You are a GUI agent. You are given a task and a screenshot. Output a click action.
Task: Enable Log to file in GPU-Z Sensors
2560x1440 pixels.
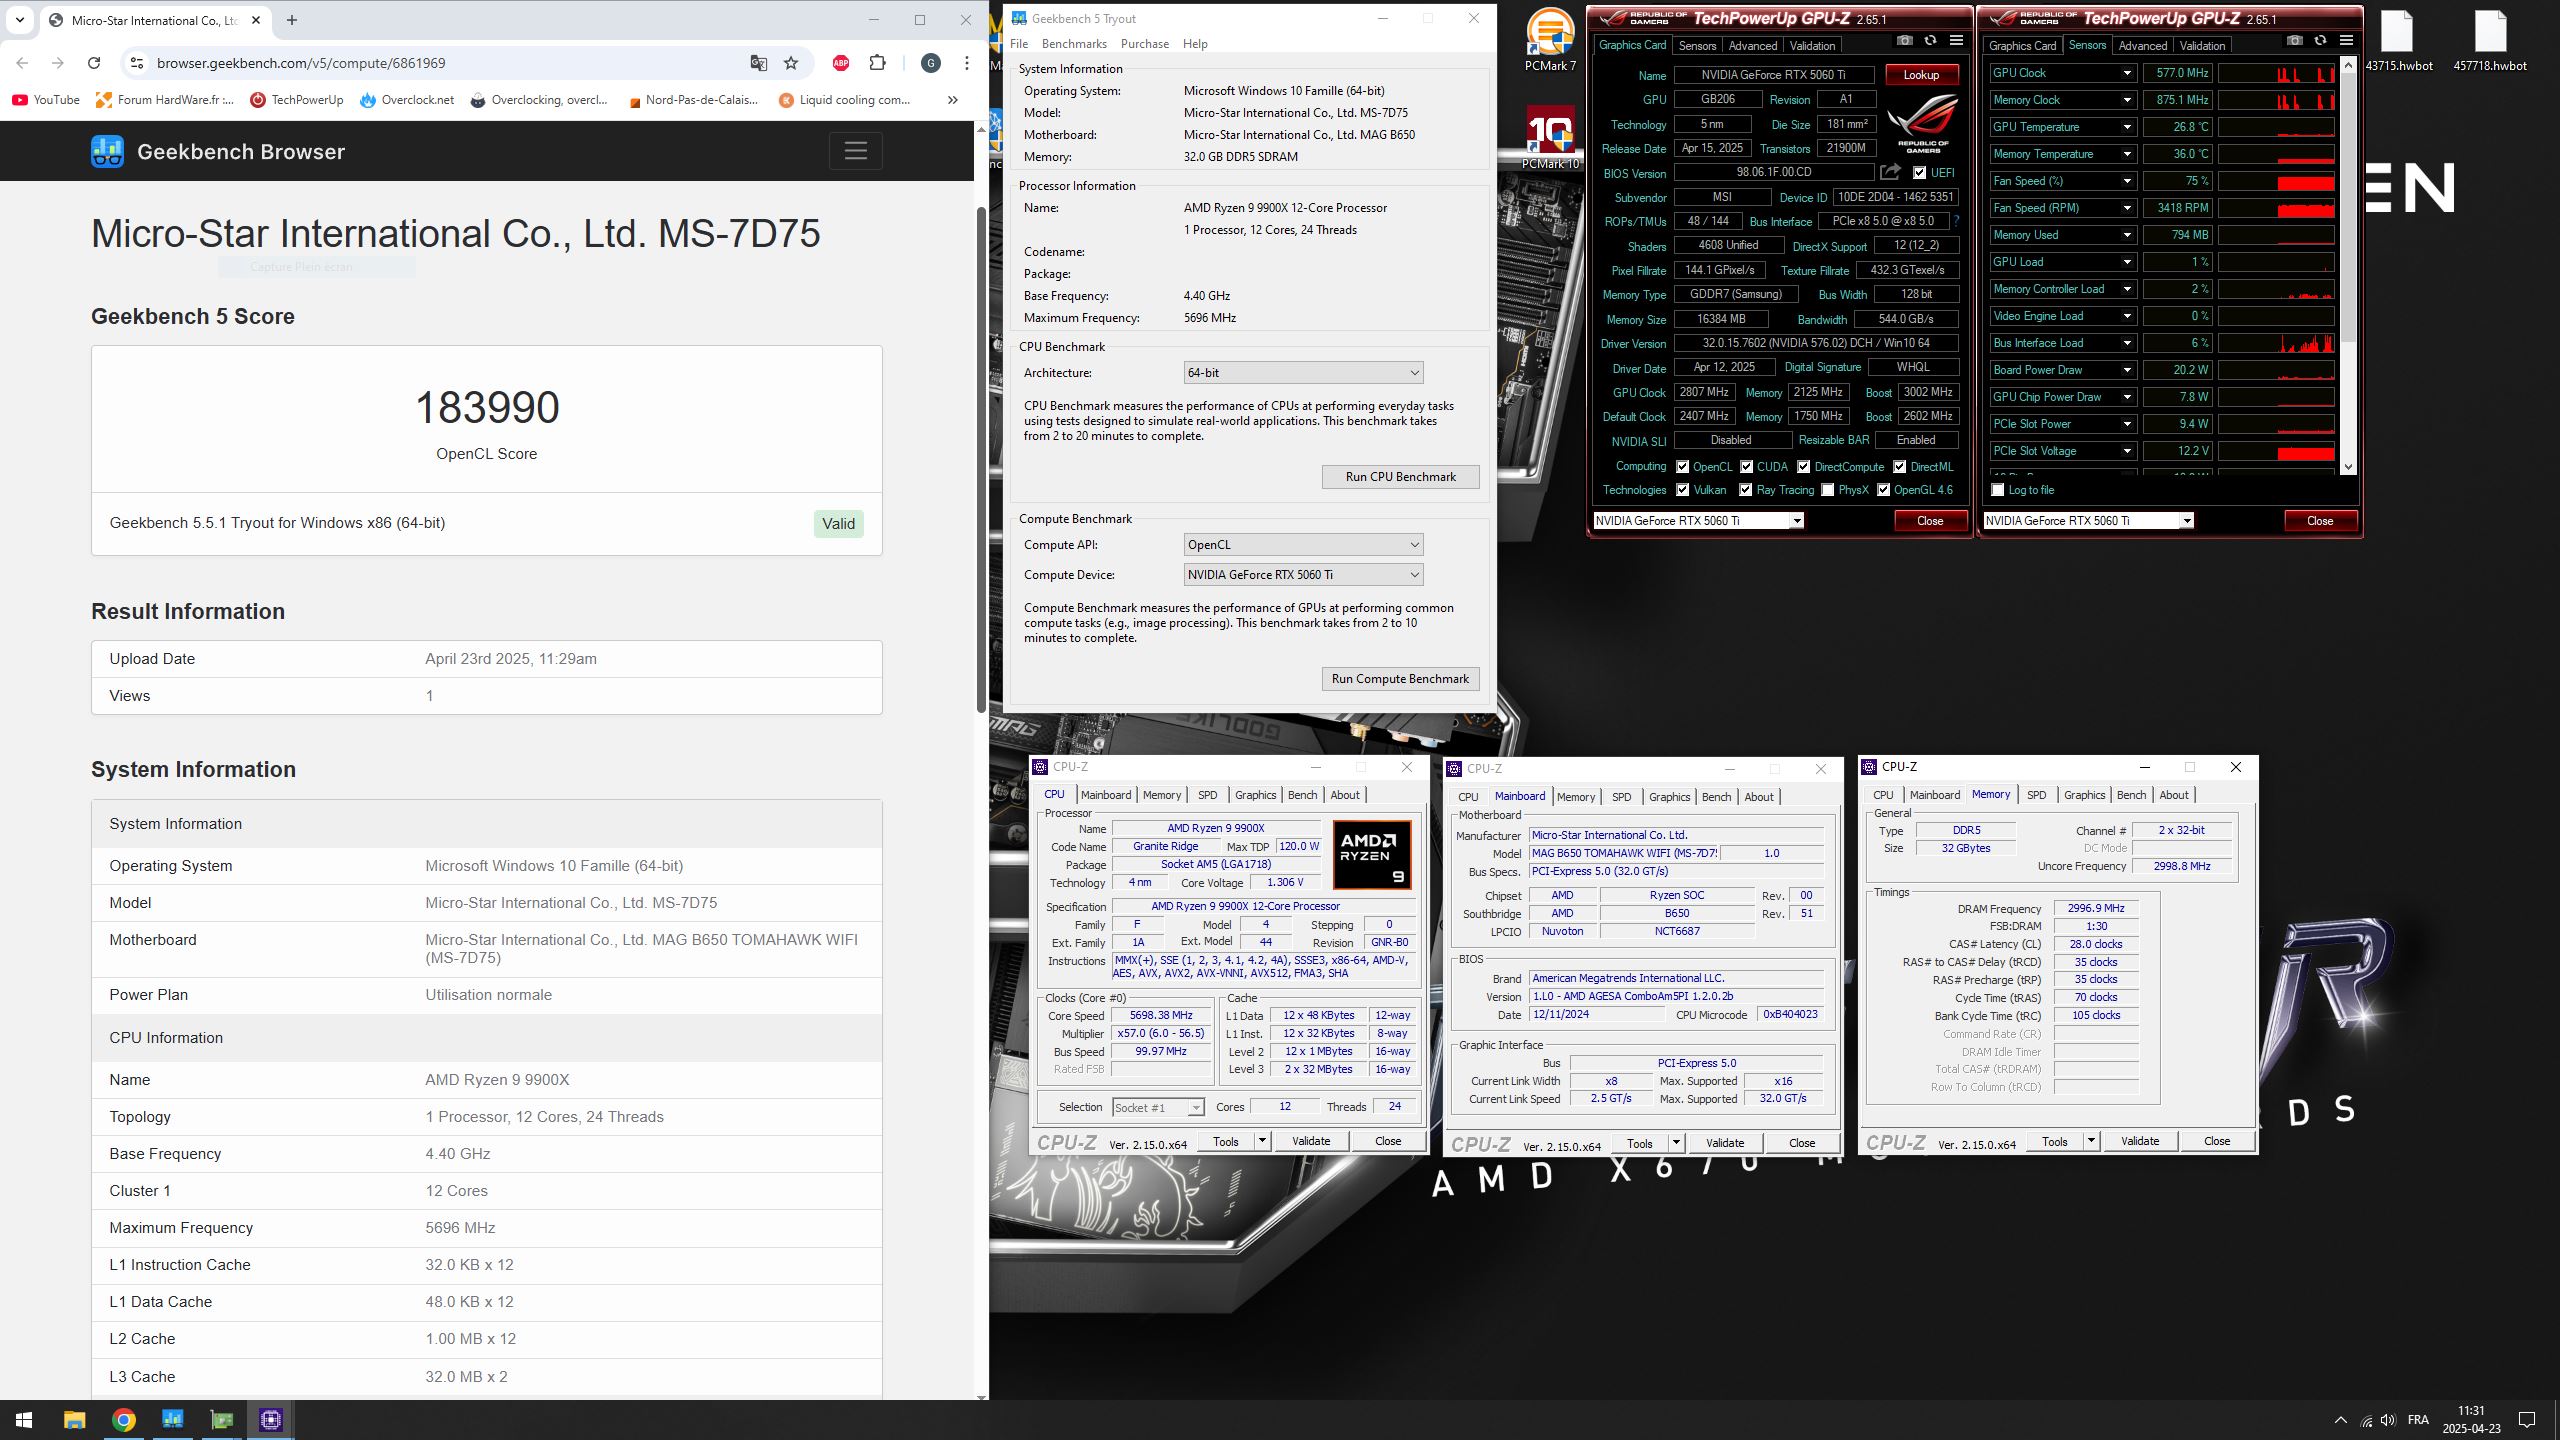tap(1998, 490)
